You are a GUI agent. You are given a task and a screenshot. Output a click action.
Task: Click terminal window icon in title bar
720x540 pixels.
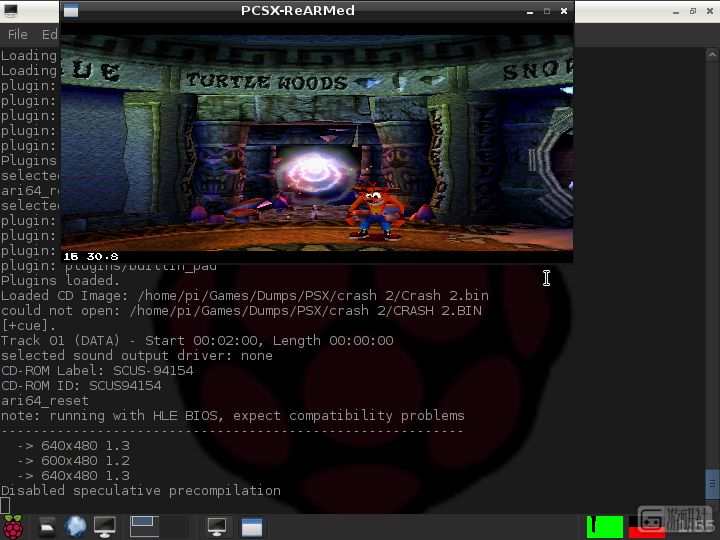[x=11, y=11]
